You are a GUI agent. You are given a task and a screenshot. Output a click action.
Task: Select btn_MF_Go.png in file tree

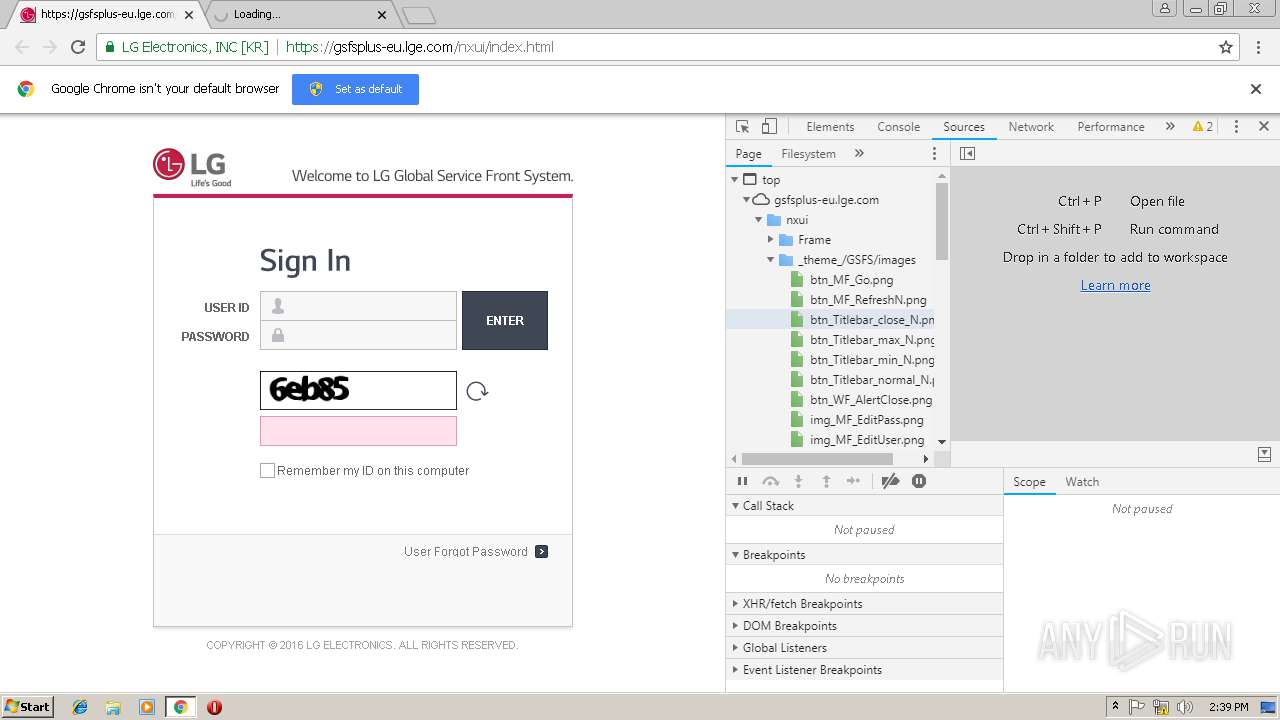(851, 280)
